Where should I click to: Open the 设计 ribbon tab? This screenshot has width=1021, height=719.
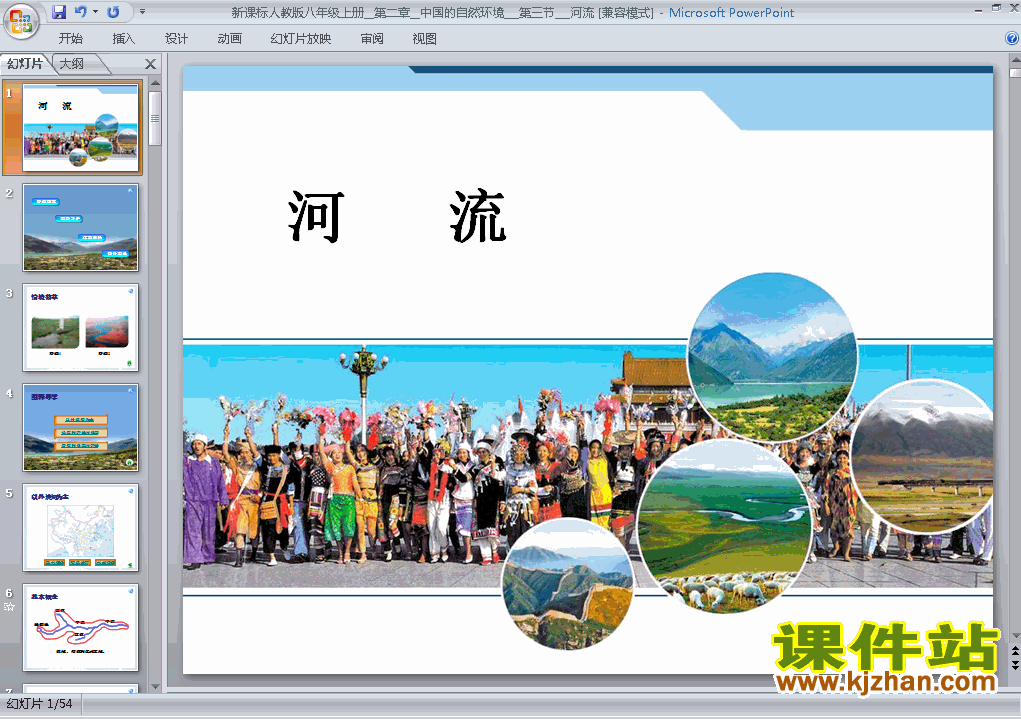pos(176,38)
